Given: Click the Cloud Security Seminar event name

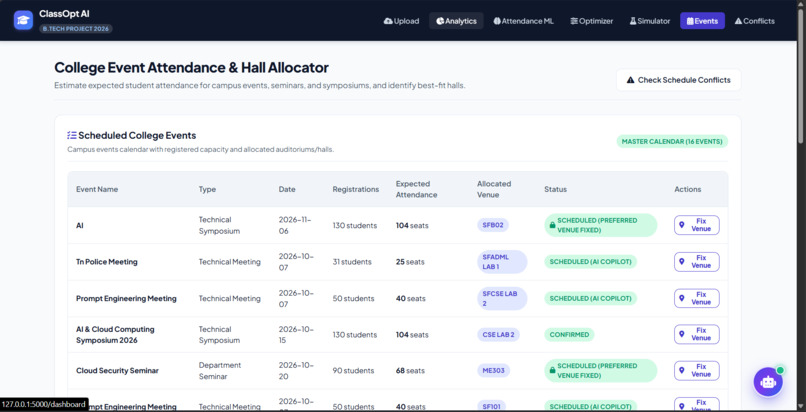Looking at the screenshot, I should pyautogui.click(x=117, y=371).
